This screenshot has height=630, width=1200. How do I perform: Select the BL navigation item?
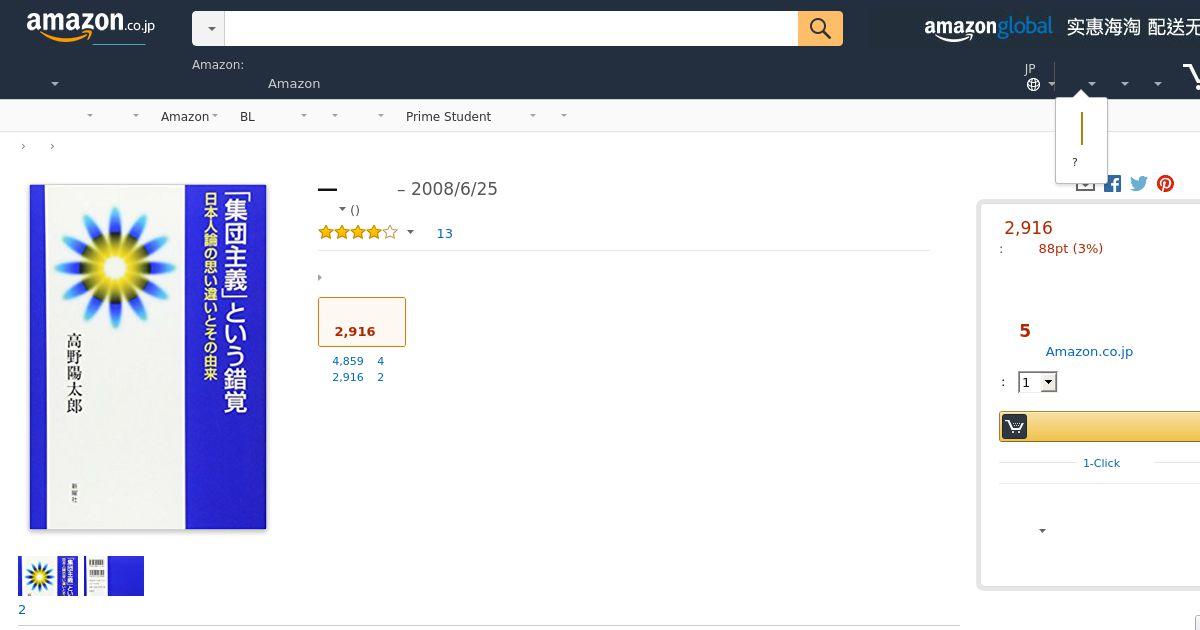(247, 116)
